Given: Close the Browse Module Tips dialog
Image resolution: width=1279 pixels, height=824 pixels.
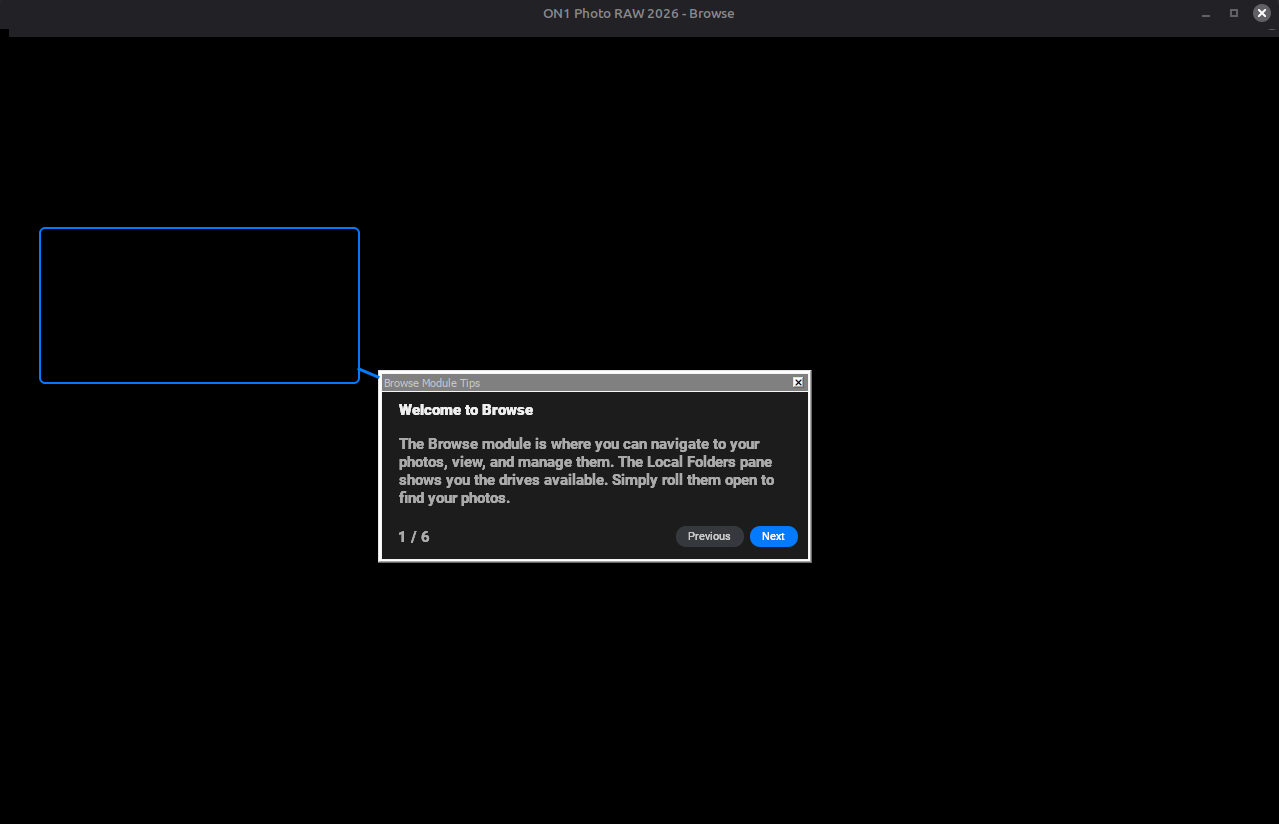Looking at the screenshot, I should pos(797,382).
